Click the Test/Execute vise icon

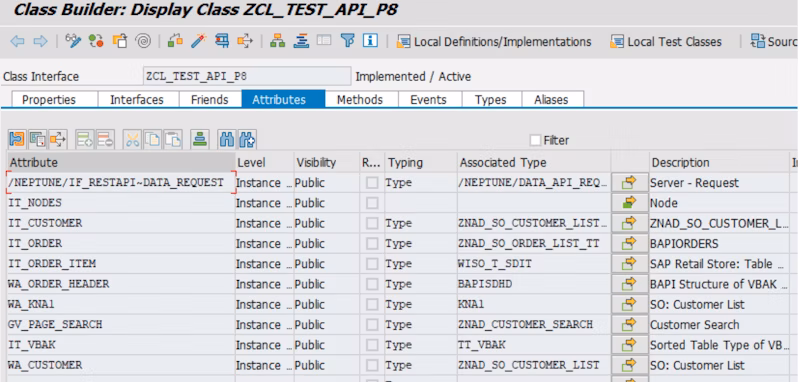coord(221,41)
